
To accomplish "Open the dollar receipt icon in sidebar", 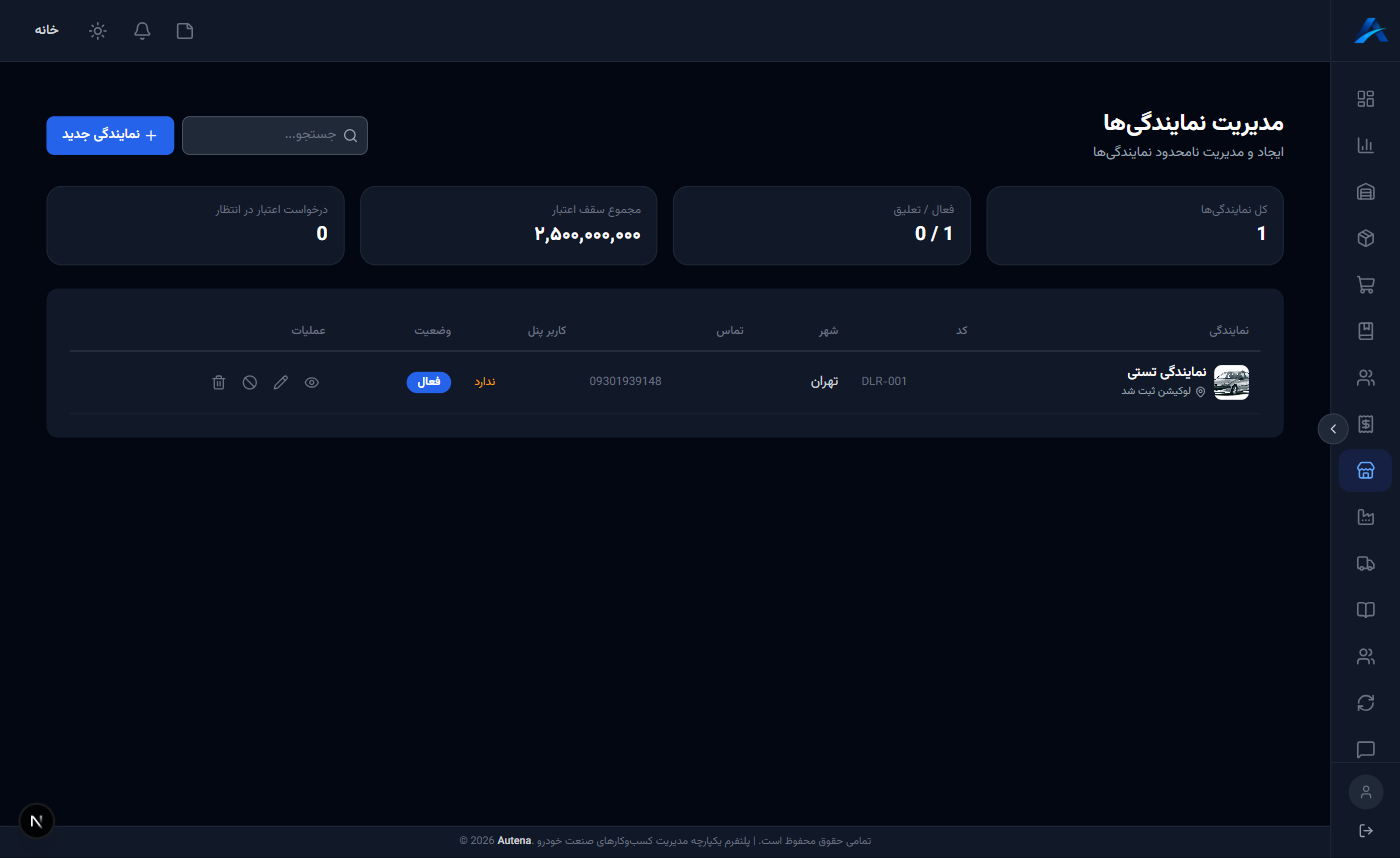I will point(1365,424).
